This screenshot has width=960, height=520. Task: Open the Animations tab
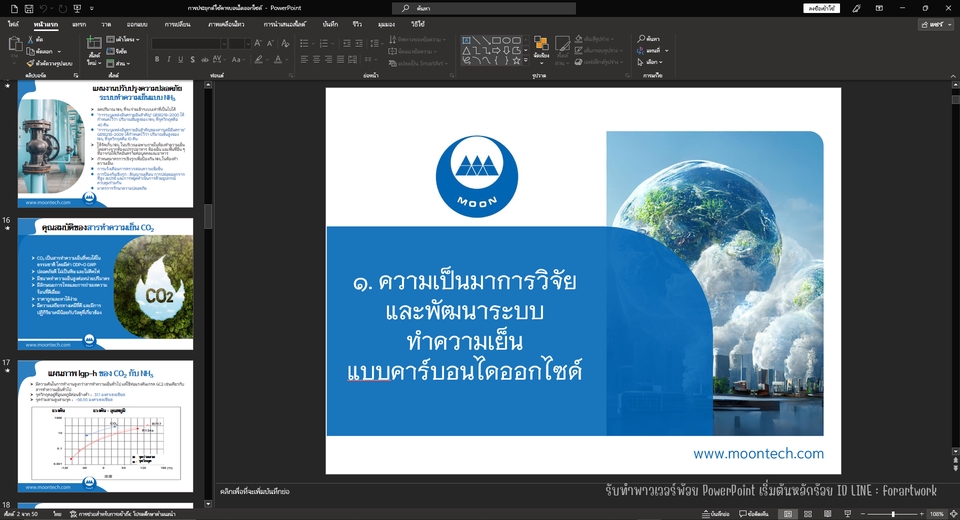[226, 24]
